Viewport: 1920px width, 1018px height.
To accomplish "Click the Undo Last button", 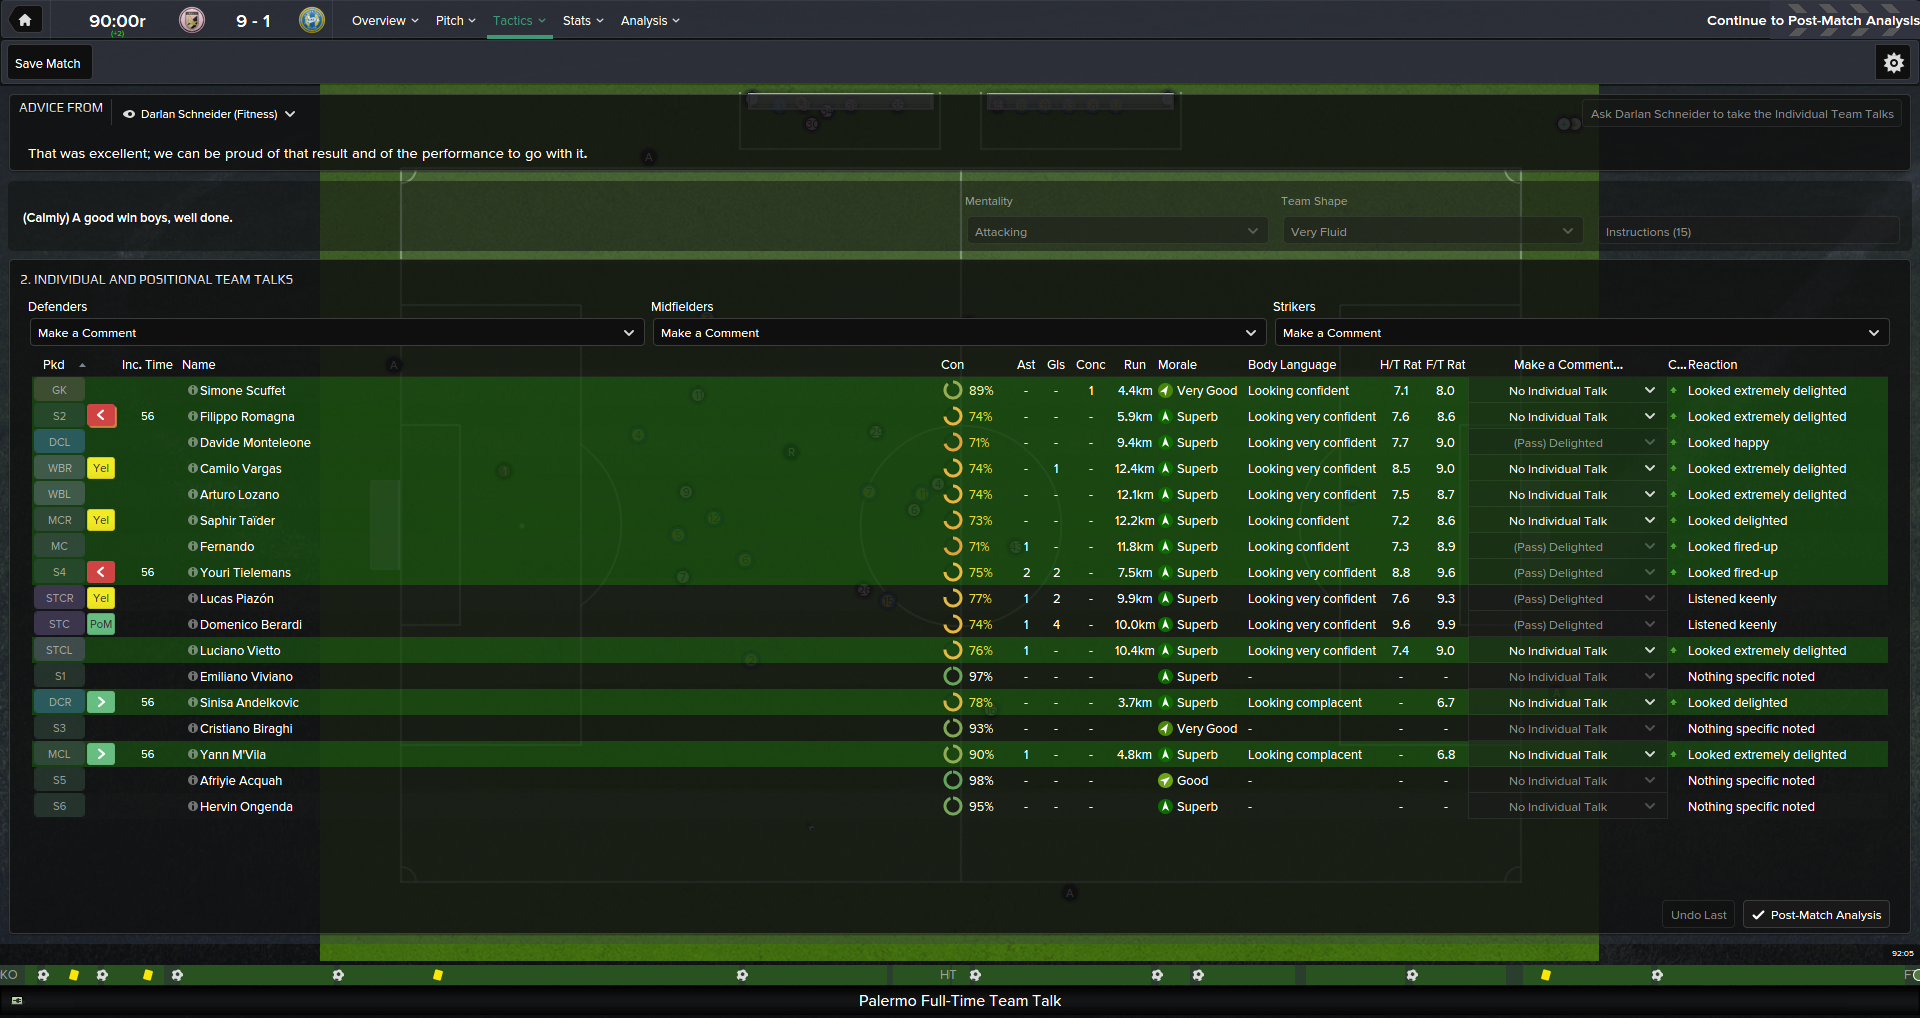I will pyautogui.click(x=1698, y=914).
